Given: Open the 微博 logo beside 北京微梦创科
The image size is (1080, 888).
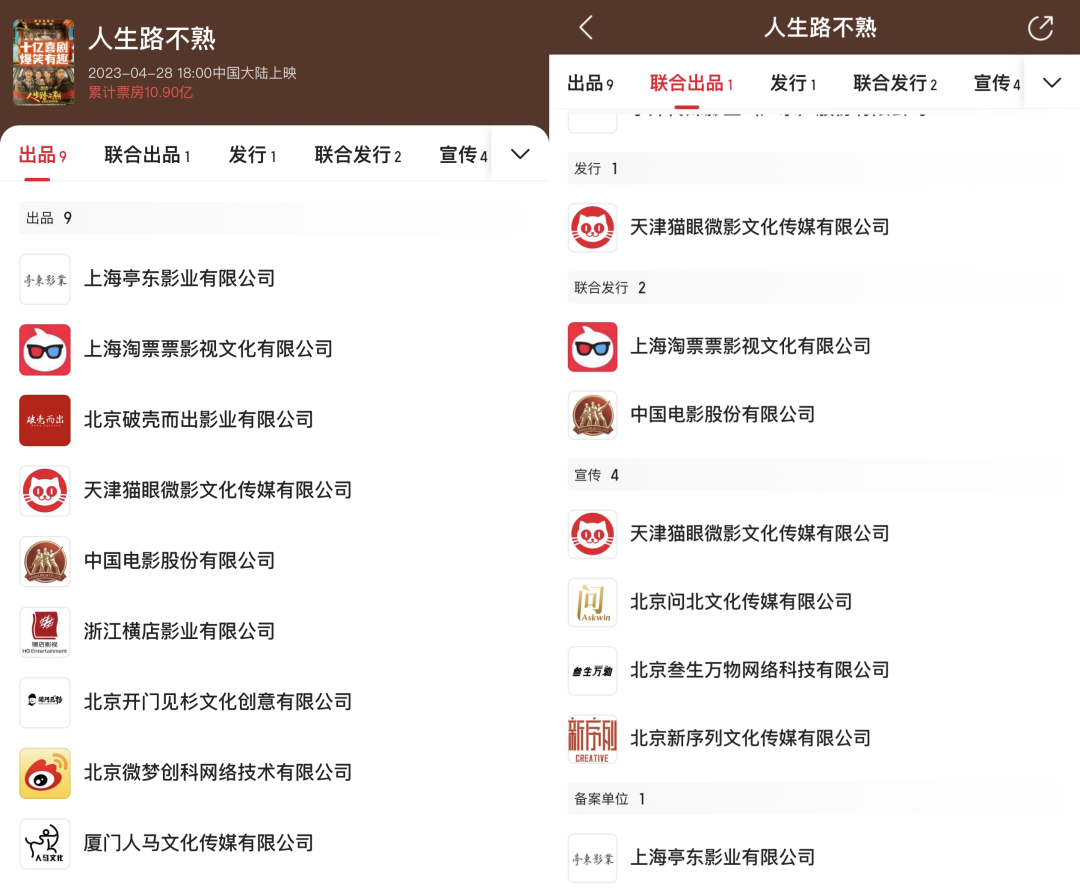Looking at the screenshot, I should coord(45,772).
